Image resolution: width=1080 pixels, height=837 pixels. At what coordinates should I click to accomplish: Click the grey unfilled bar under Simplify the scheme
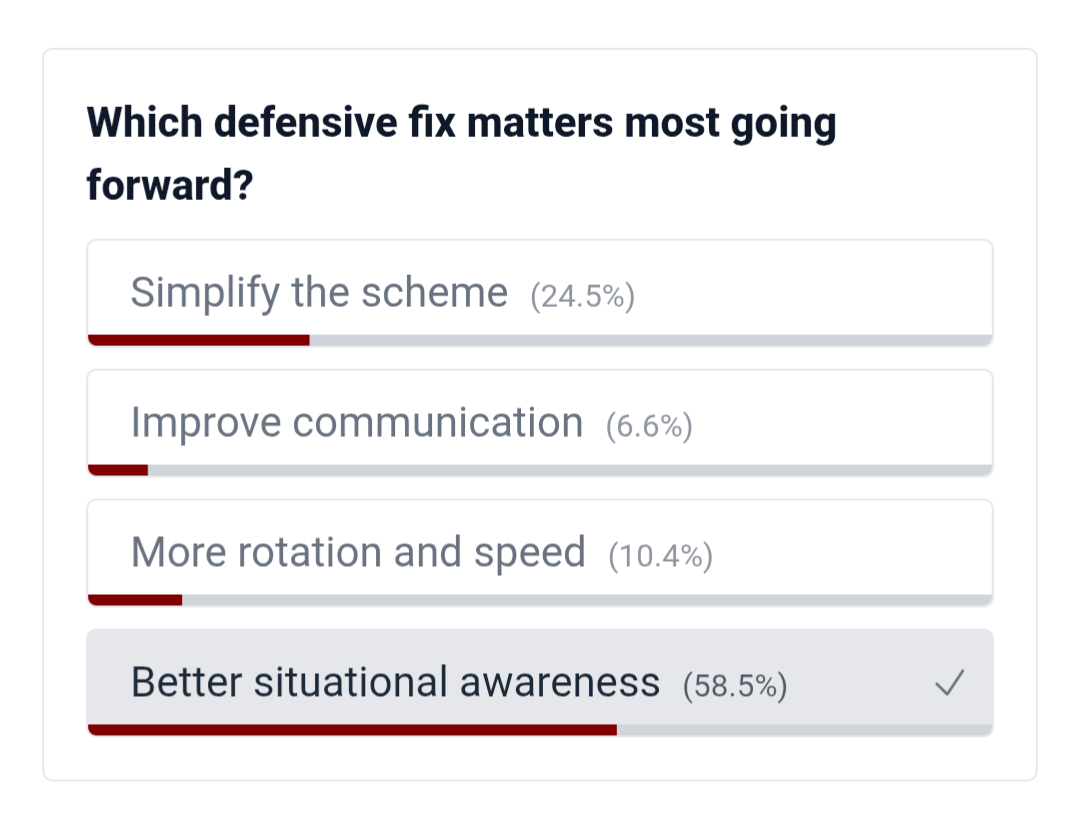[650, 340]
